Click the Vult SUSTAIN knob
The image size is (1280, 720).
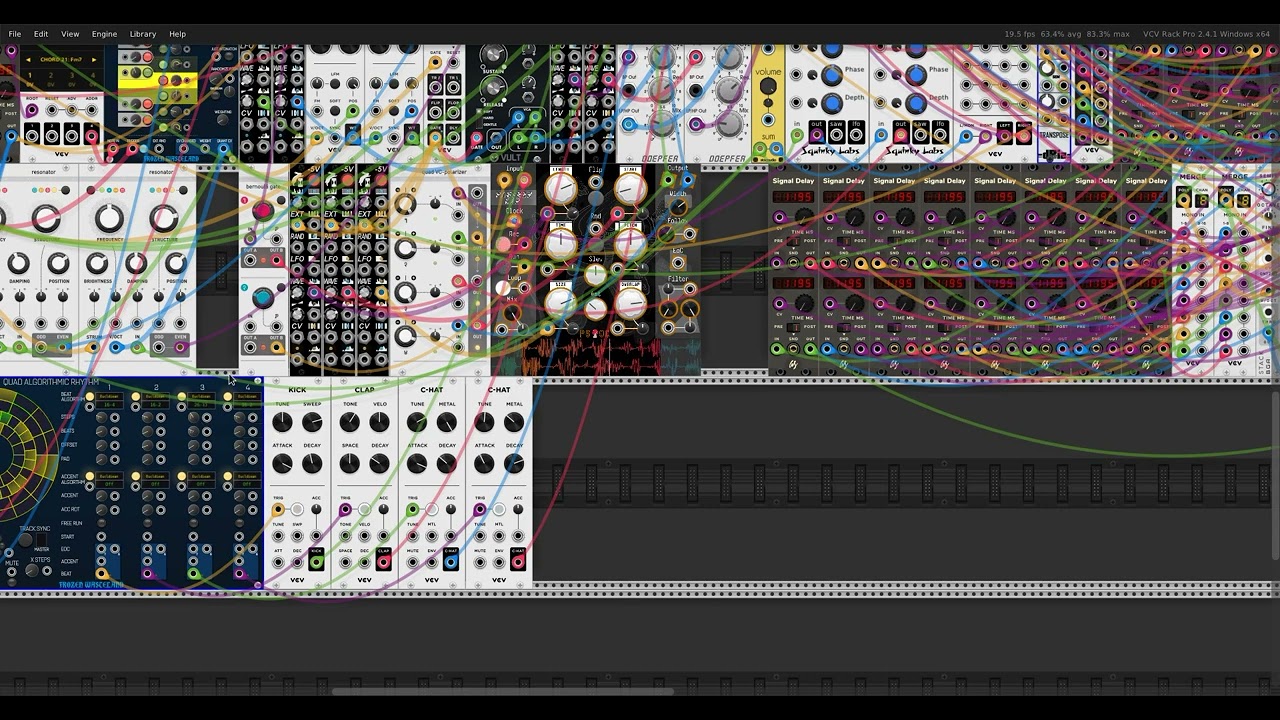pos(492,56)
